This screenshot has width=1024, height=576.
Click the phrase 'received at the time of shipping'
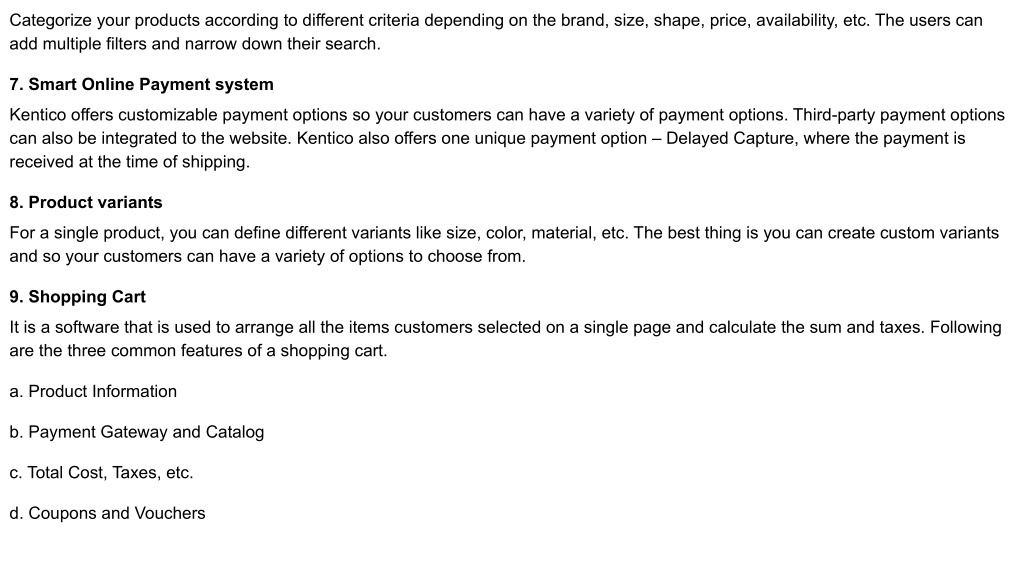[128, 162]
